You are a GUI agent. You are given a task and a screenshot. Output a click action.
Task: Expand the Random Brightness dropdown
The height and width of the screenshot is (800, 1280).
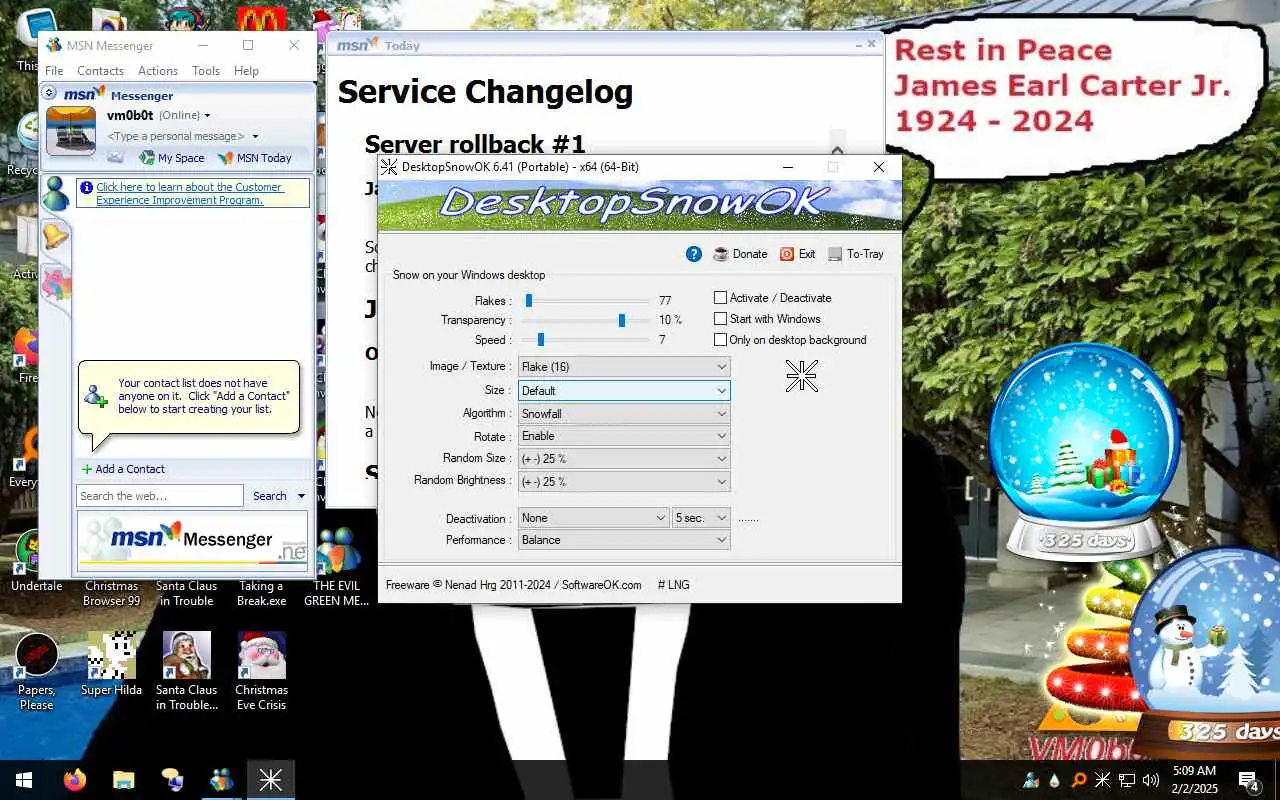tap(624, 482)
